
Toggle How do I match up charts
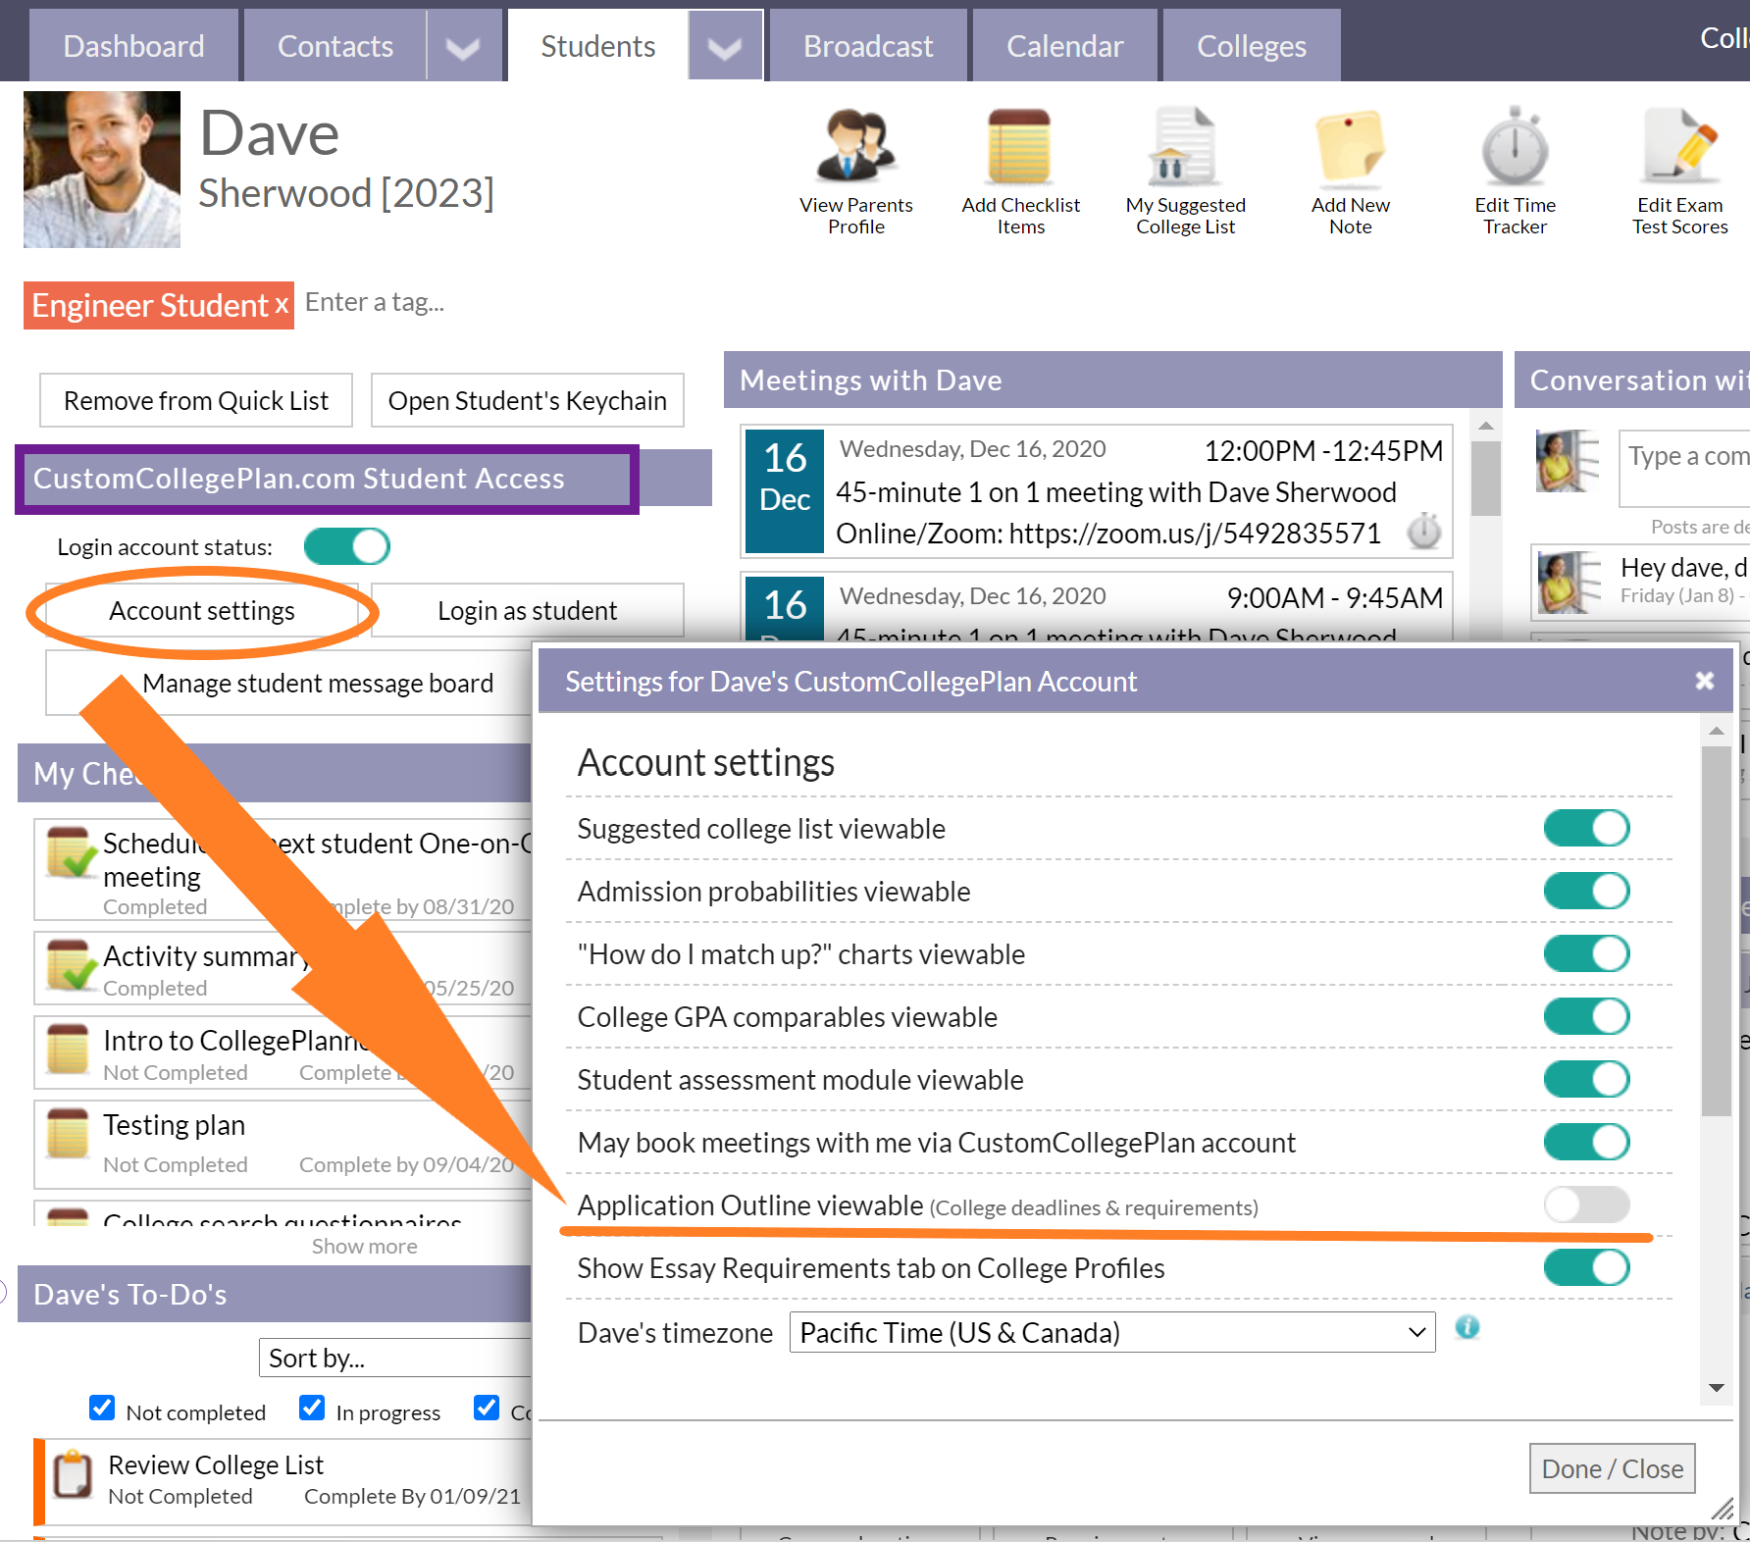(1587, 954)
